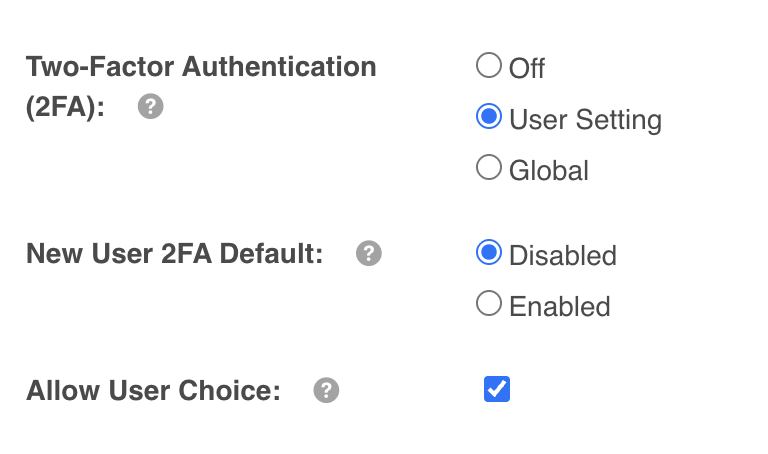Click the 'Off' option label text
This screenshot has width=768, height=454.
click(527, 68)
